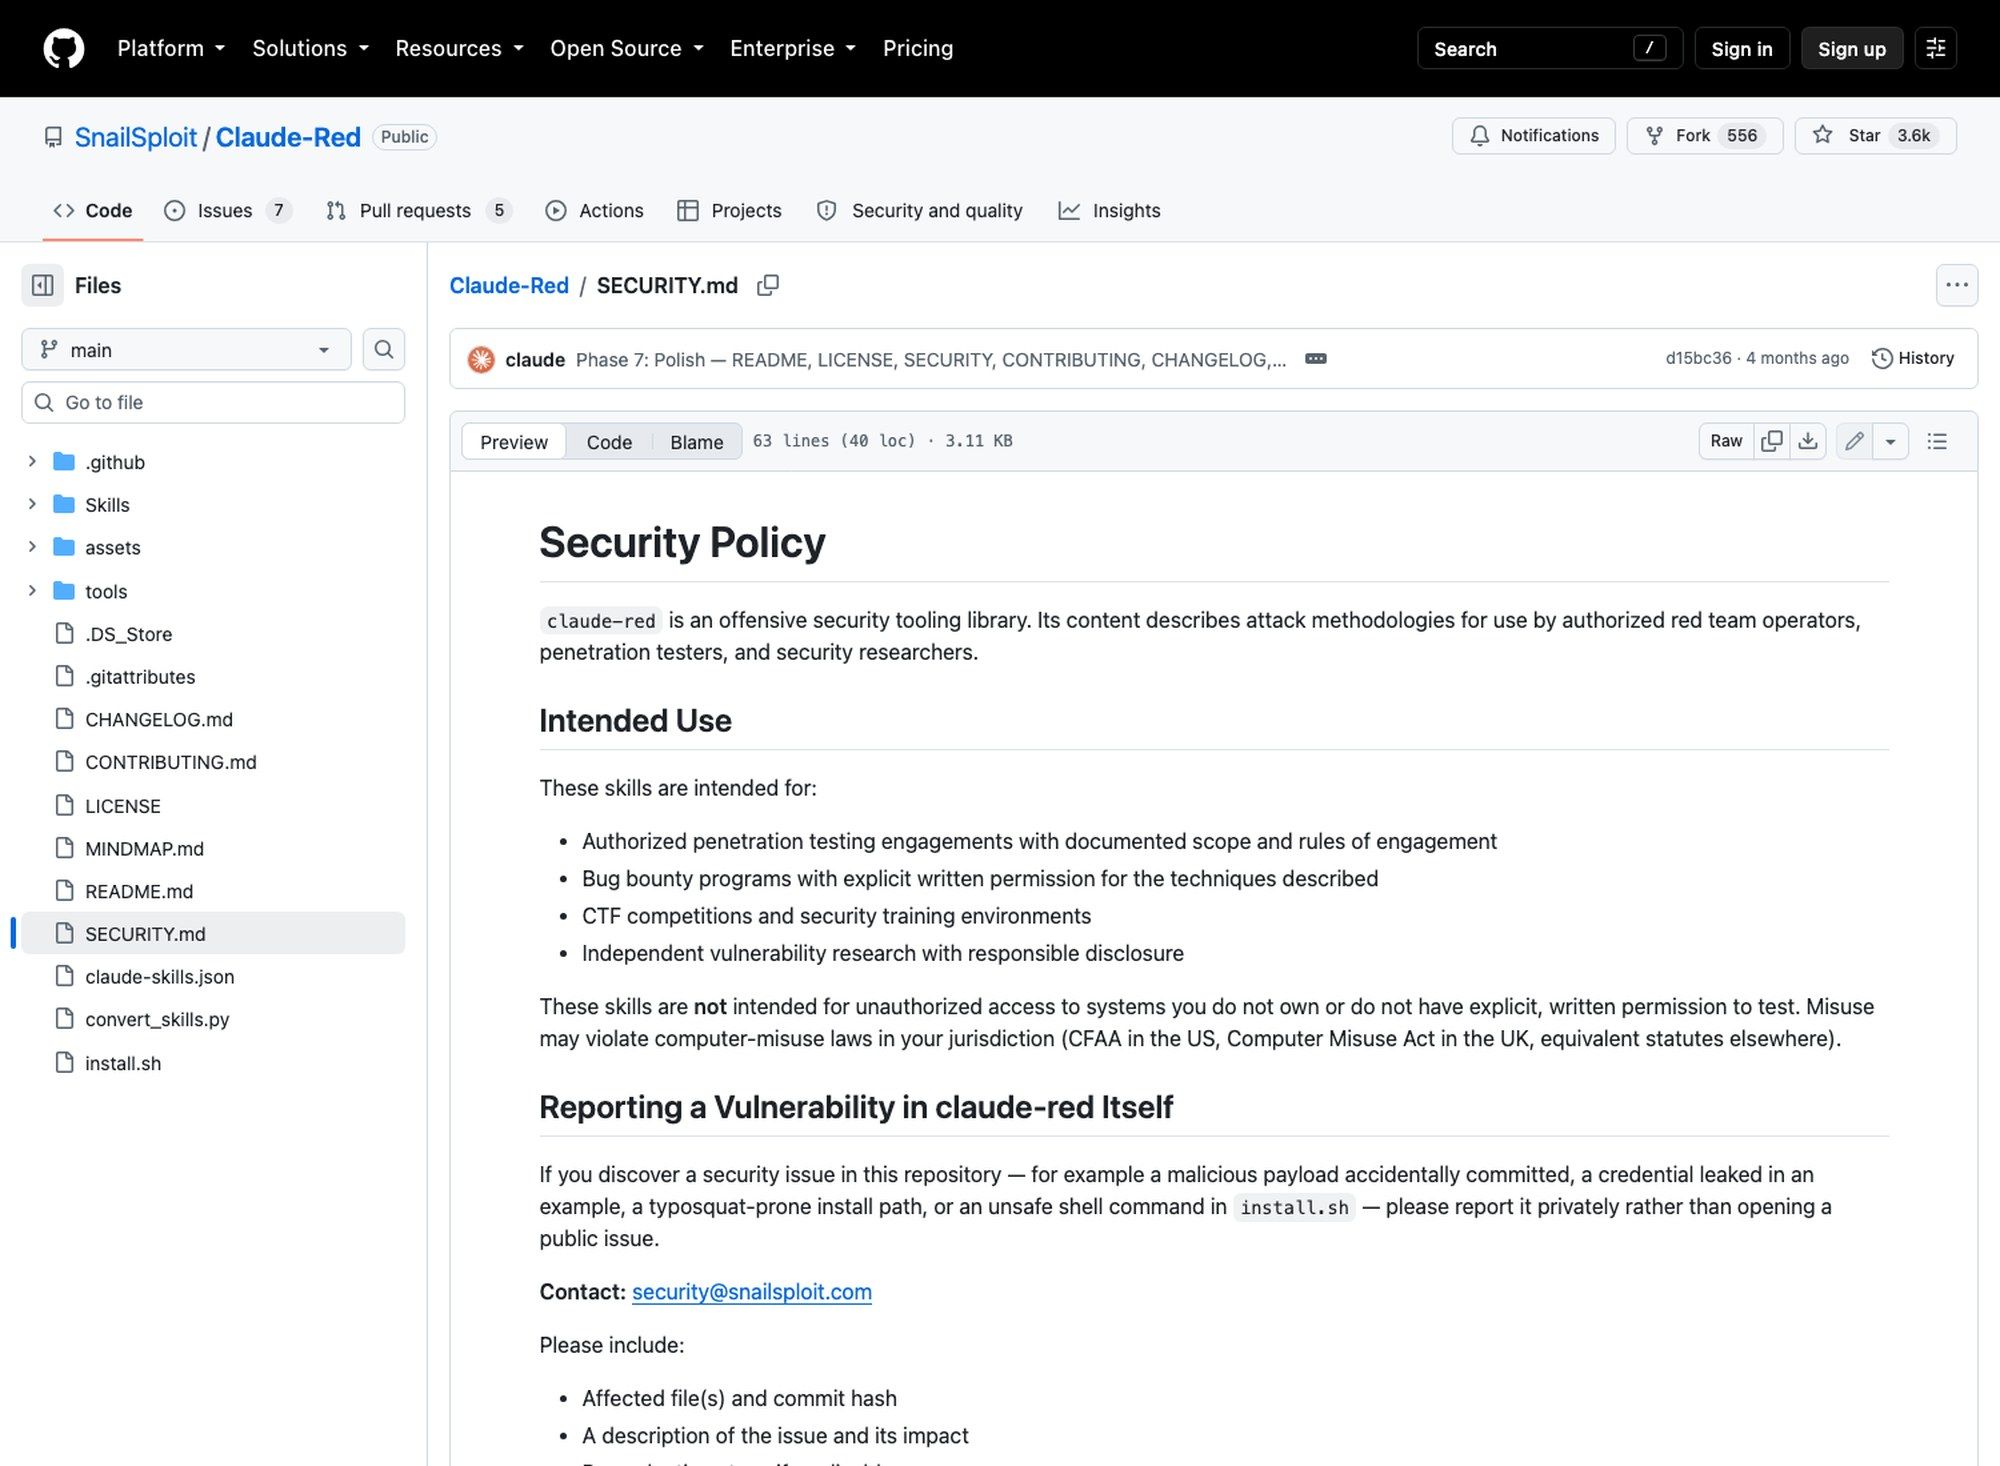Expand the .github folder
The height and width of the screenshot is (1466, 2000).
(32, 461)
